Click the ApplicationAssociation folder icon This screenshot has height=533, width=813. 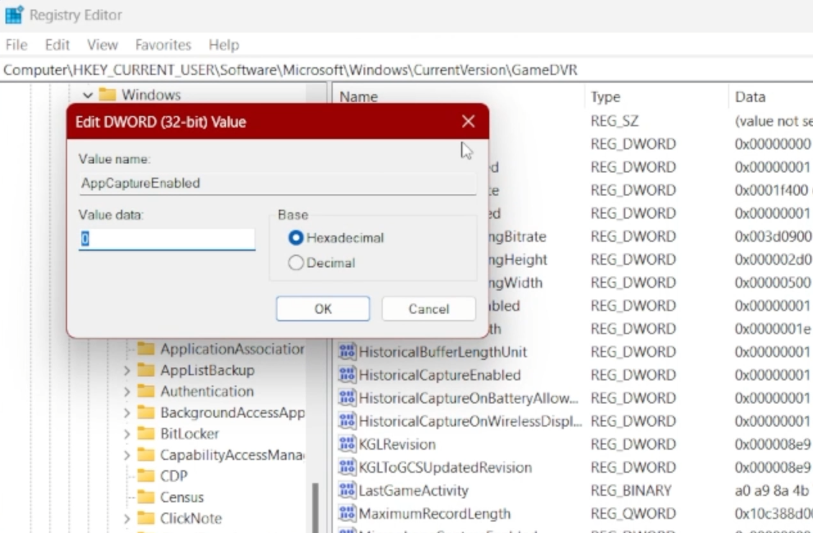click(x=146, y=348)
